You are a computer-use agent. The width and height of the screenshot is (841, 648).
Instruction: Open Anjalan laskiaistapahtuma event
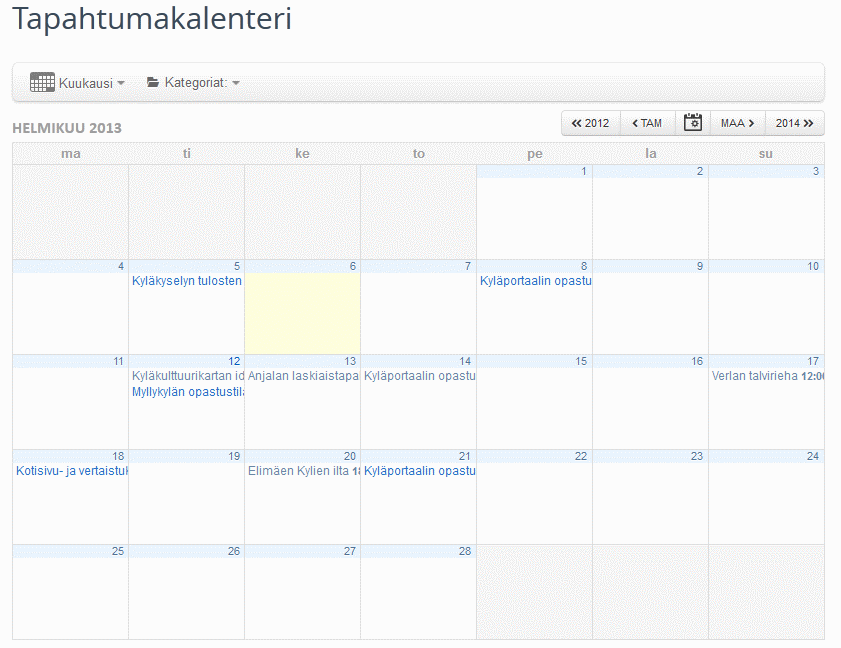point(303,376)
